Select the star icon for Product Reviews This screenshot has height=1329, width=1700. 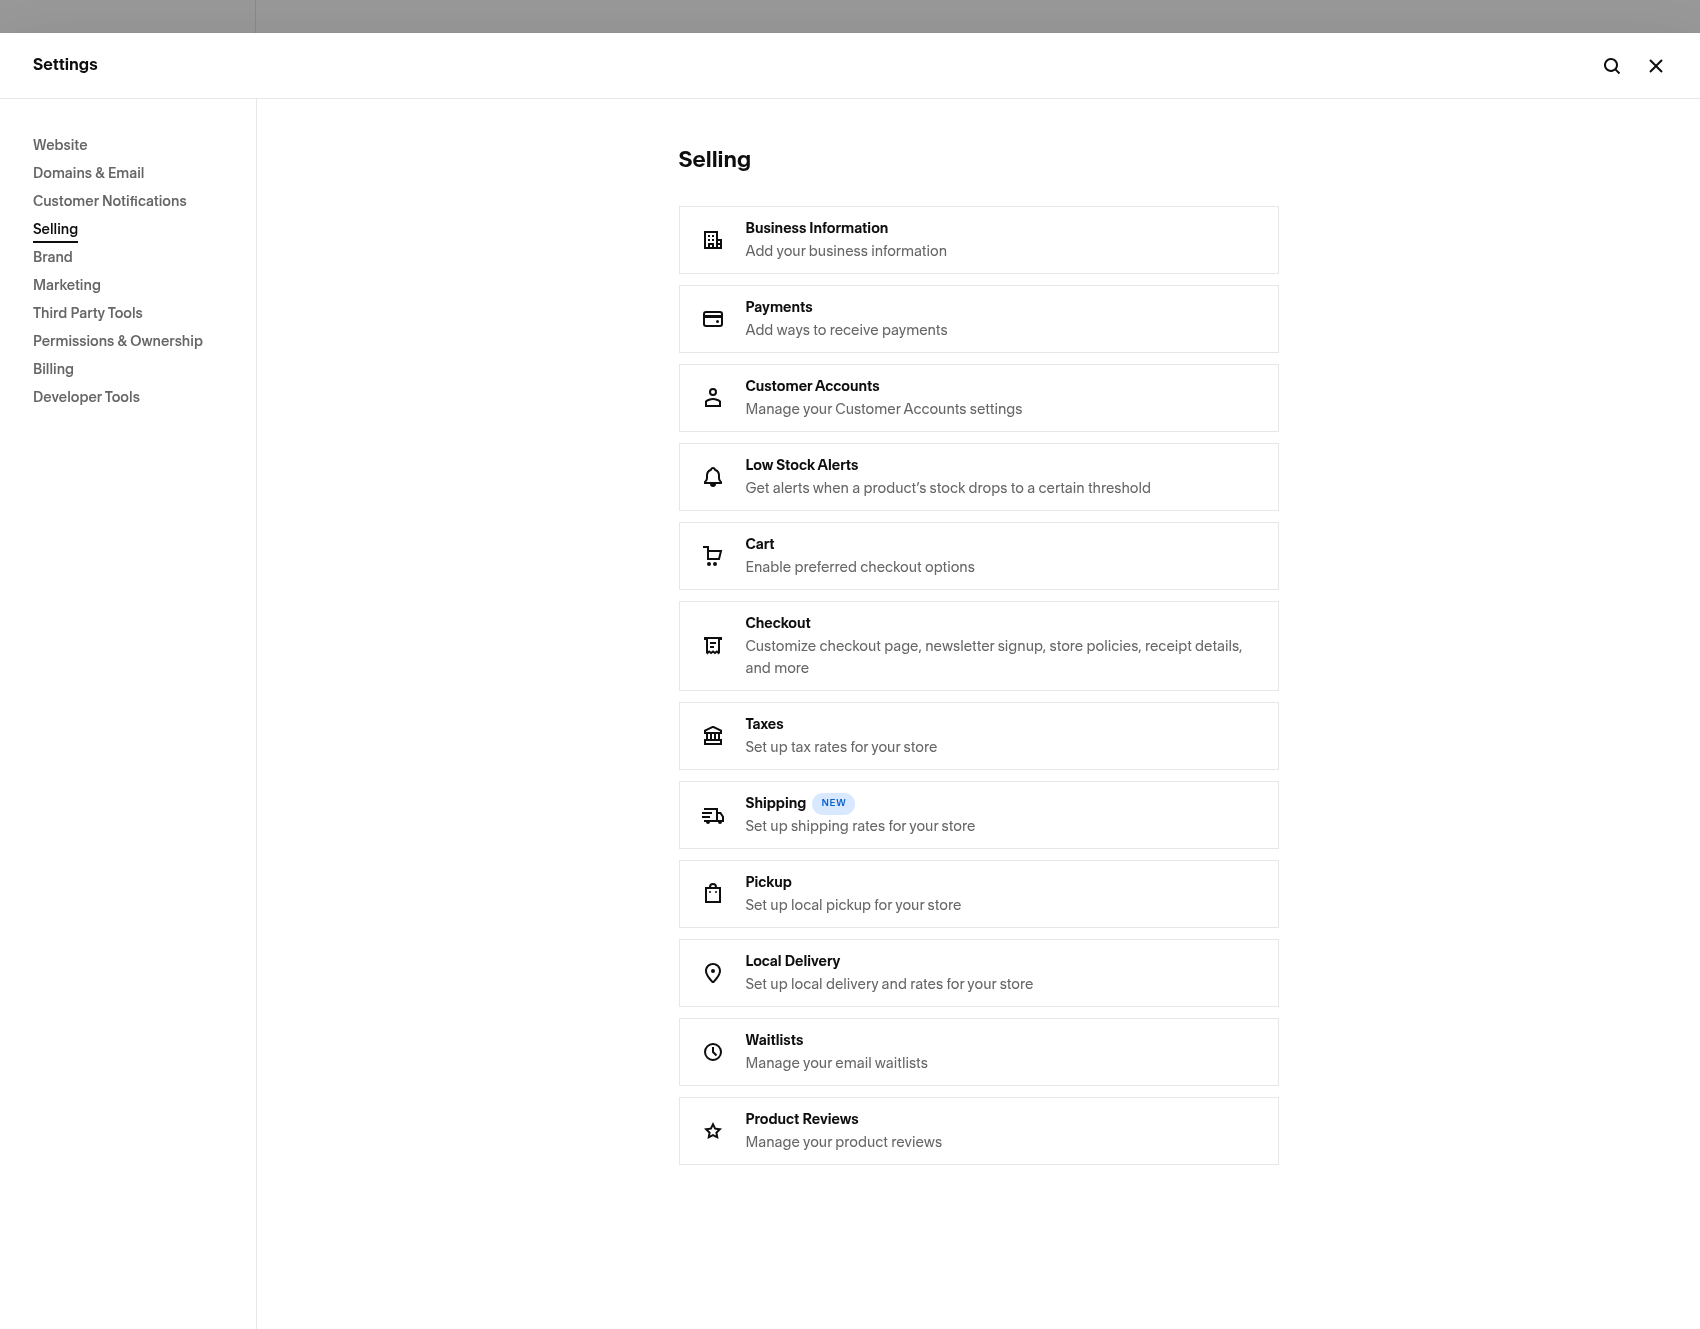713,1130
